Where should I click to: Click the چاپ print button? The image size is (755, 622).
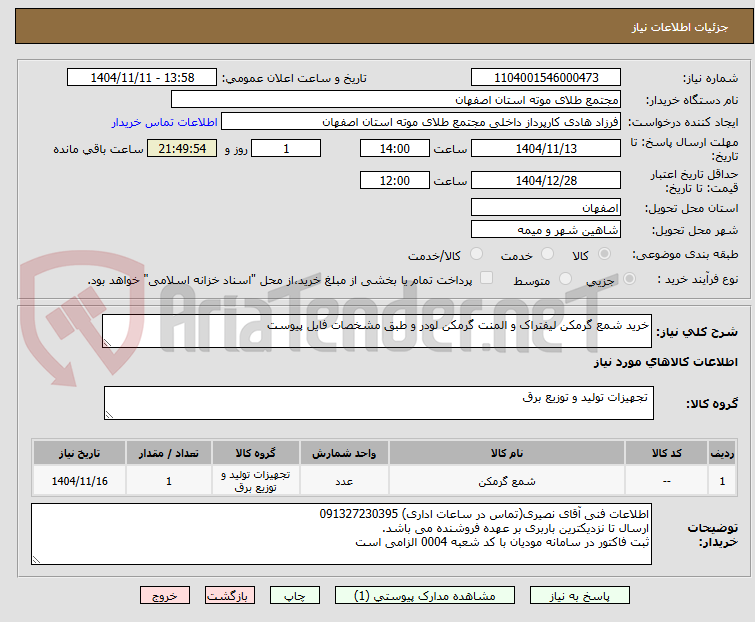tap(295, 596)
